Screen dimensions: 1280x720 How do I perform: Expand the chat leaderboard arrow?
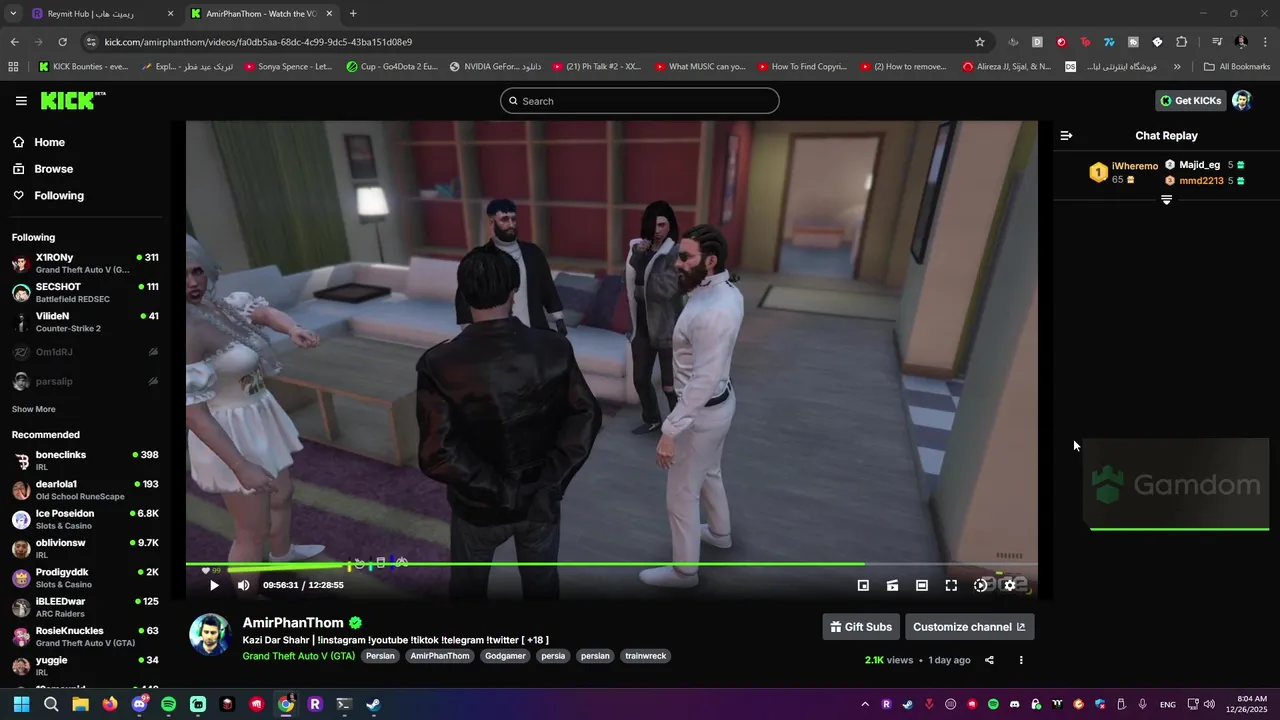pos(1166,200)
